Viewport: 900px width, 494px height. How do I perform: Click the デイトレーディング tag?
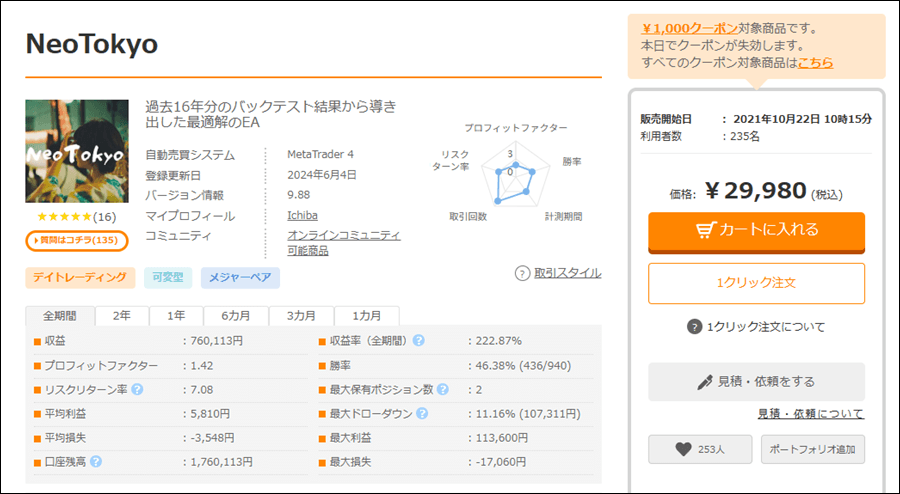pyautogui.click(x=80, y=278)
